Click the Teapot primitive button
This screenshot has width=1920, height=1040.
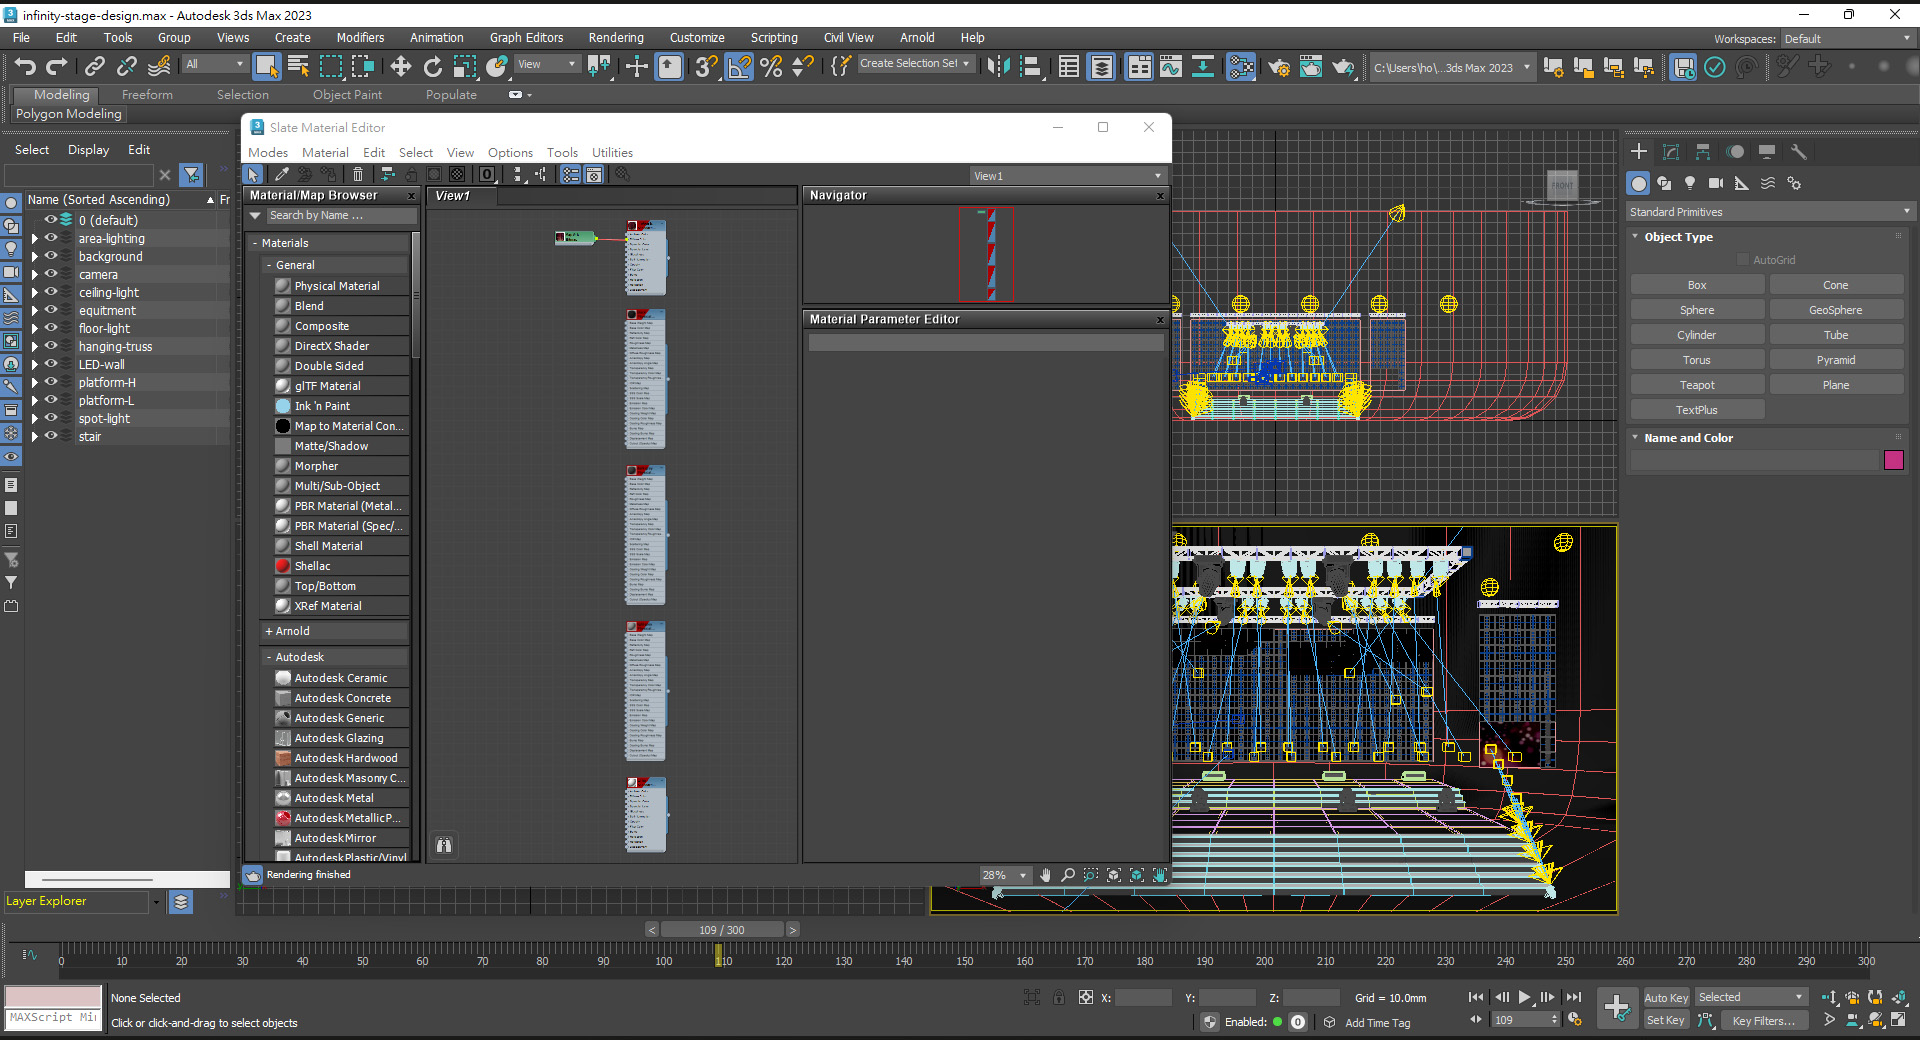pyautogui.click(x=1696, y=385)
